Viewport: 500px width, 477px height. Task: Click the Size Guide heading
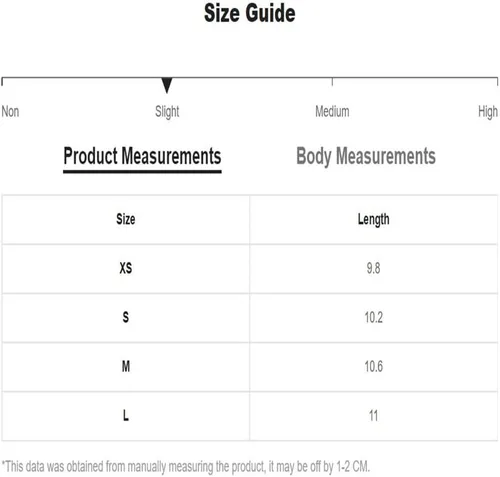tap(250, 13)
